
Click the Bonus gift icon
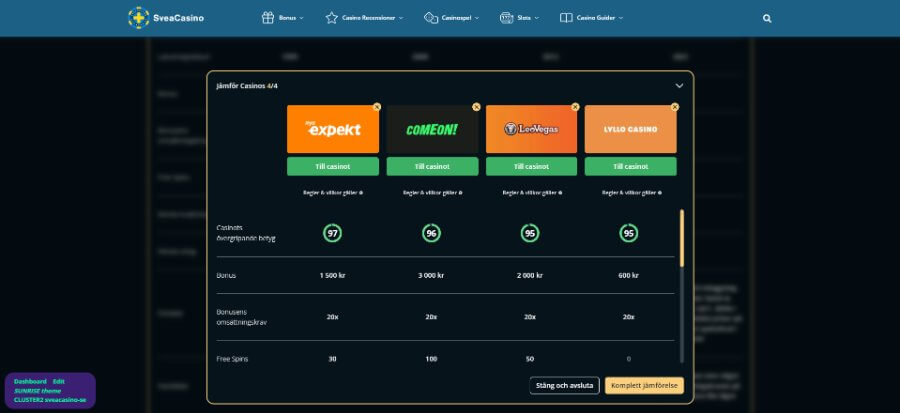pyautogui.click(x=267, y=18)
